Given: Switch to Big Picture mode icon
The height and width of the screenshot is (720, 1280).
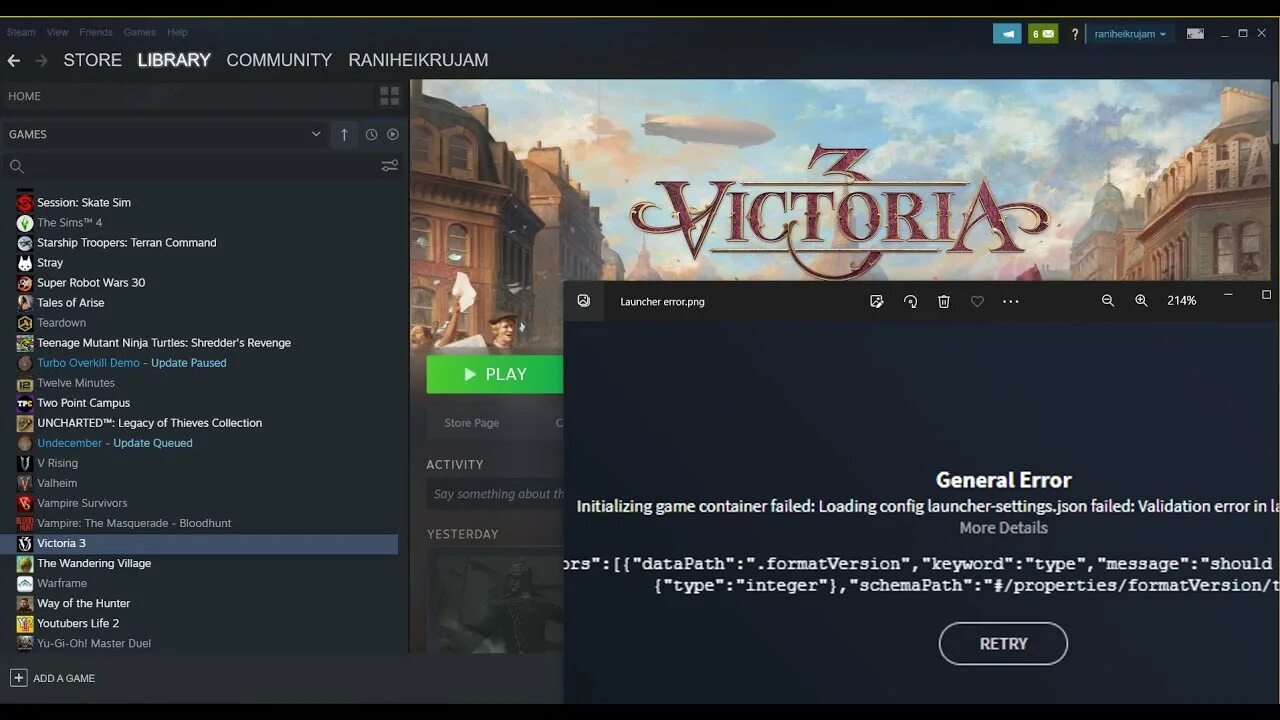Looking at the screenshot, I should (1195, 33).
